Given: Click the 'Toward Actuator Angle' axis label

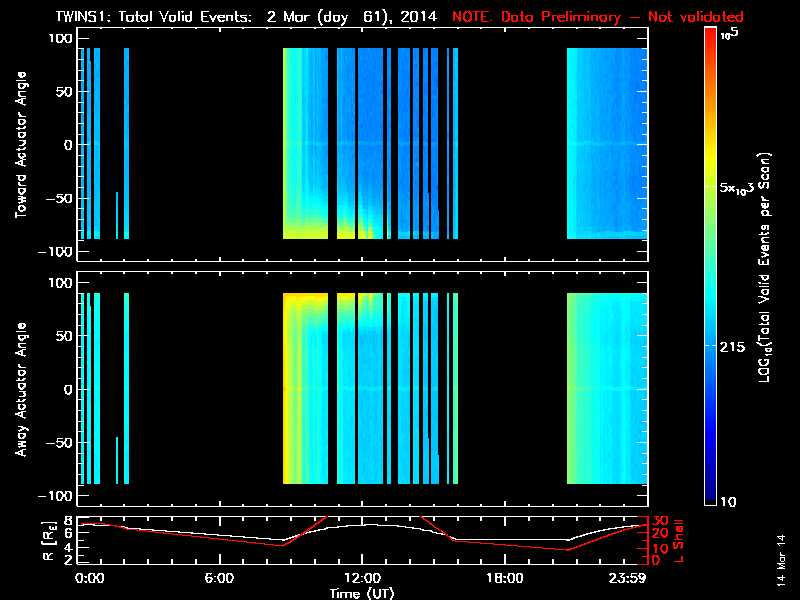Looking at the screenshot, I should pos(21,147).
